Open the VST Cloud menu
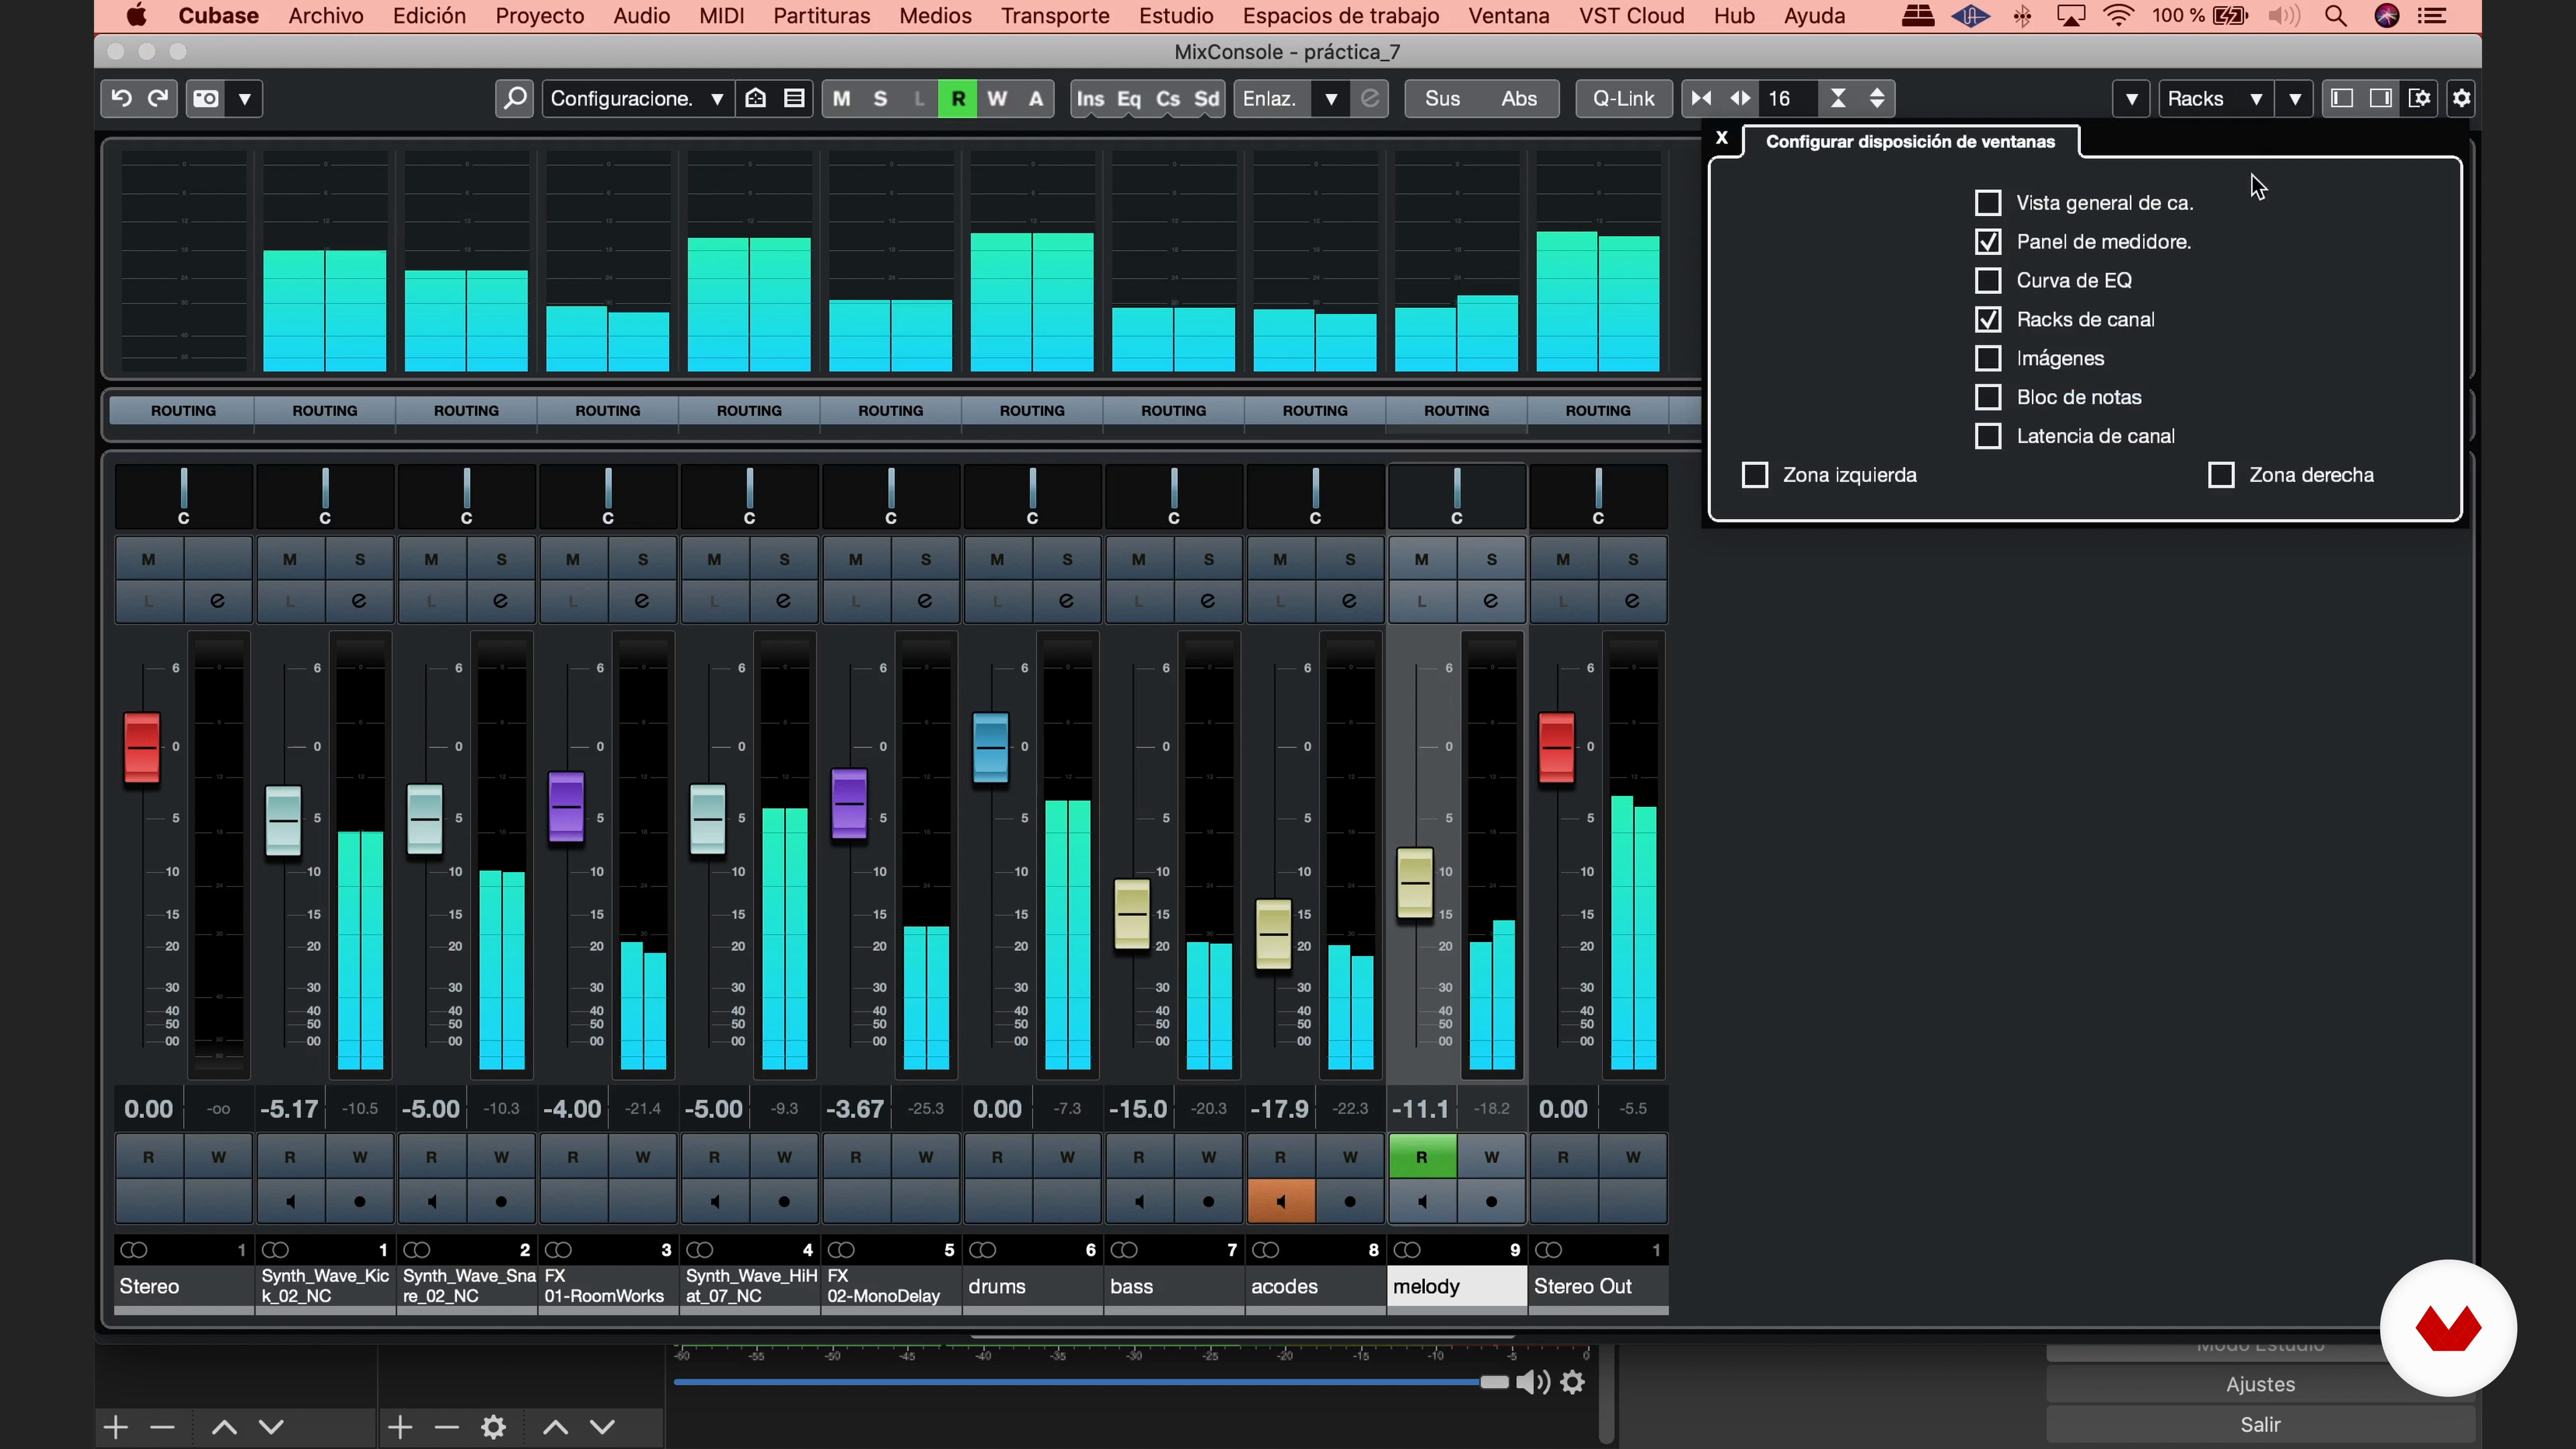Screen dimensions: 2576x1449 pyautogui.click(x=1632, y=16)
